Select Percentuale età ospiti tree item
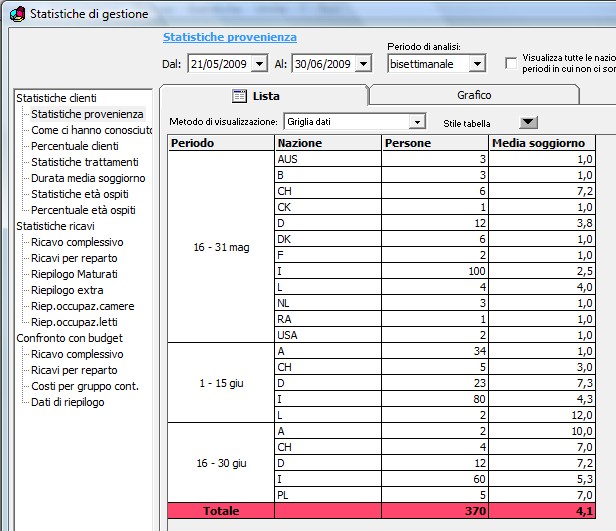The width and height of the screenshot is (616, 531). 83,211
